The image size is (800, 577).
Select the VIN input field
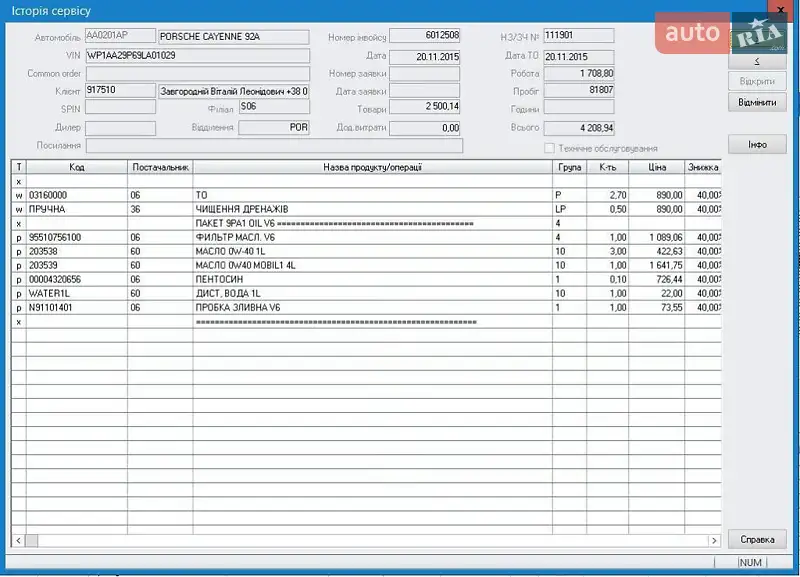pos(197,55)
